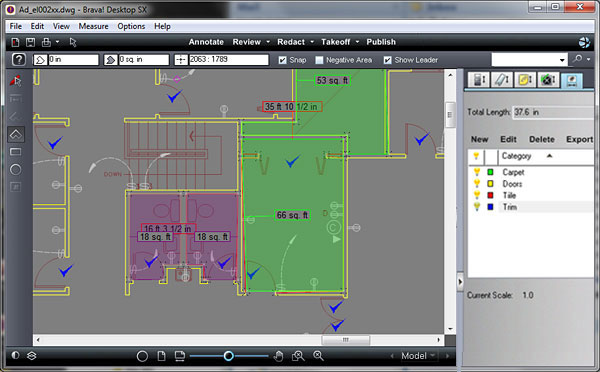Select the polyline measure tool
The width and height of the screenshot is (600, 372).
click(15, 116)
